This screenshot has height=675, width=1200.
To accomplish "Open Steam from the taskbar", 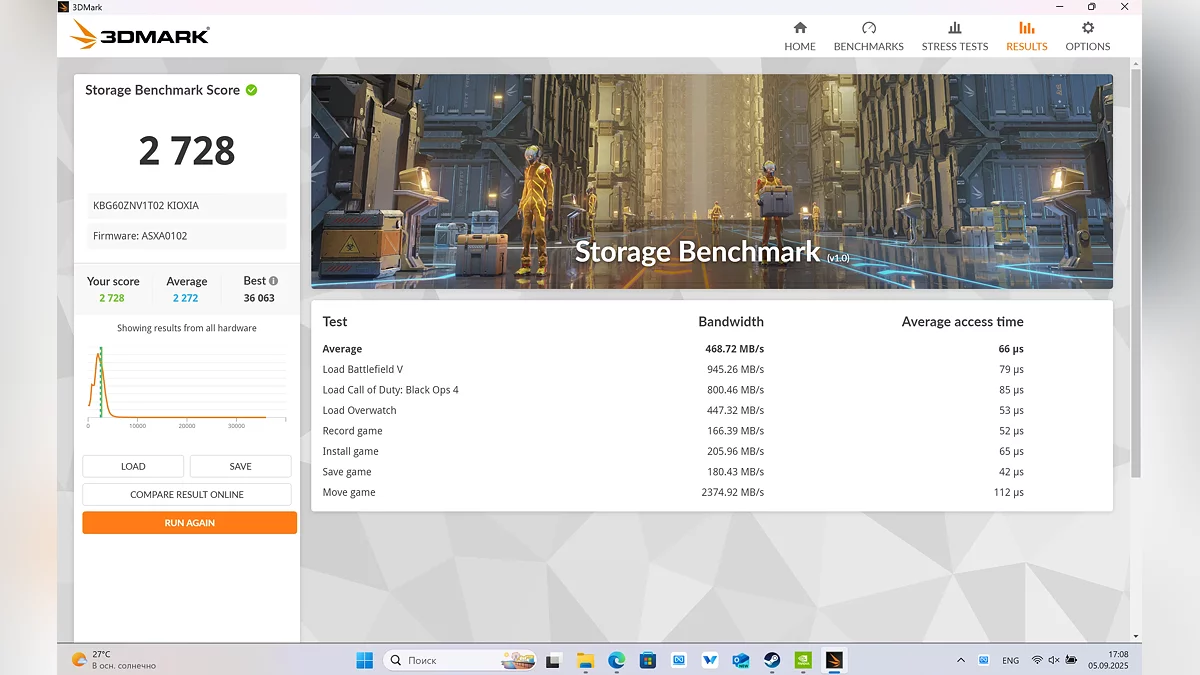I will tap(772, 660).
